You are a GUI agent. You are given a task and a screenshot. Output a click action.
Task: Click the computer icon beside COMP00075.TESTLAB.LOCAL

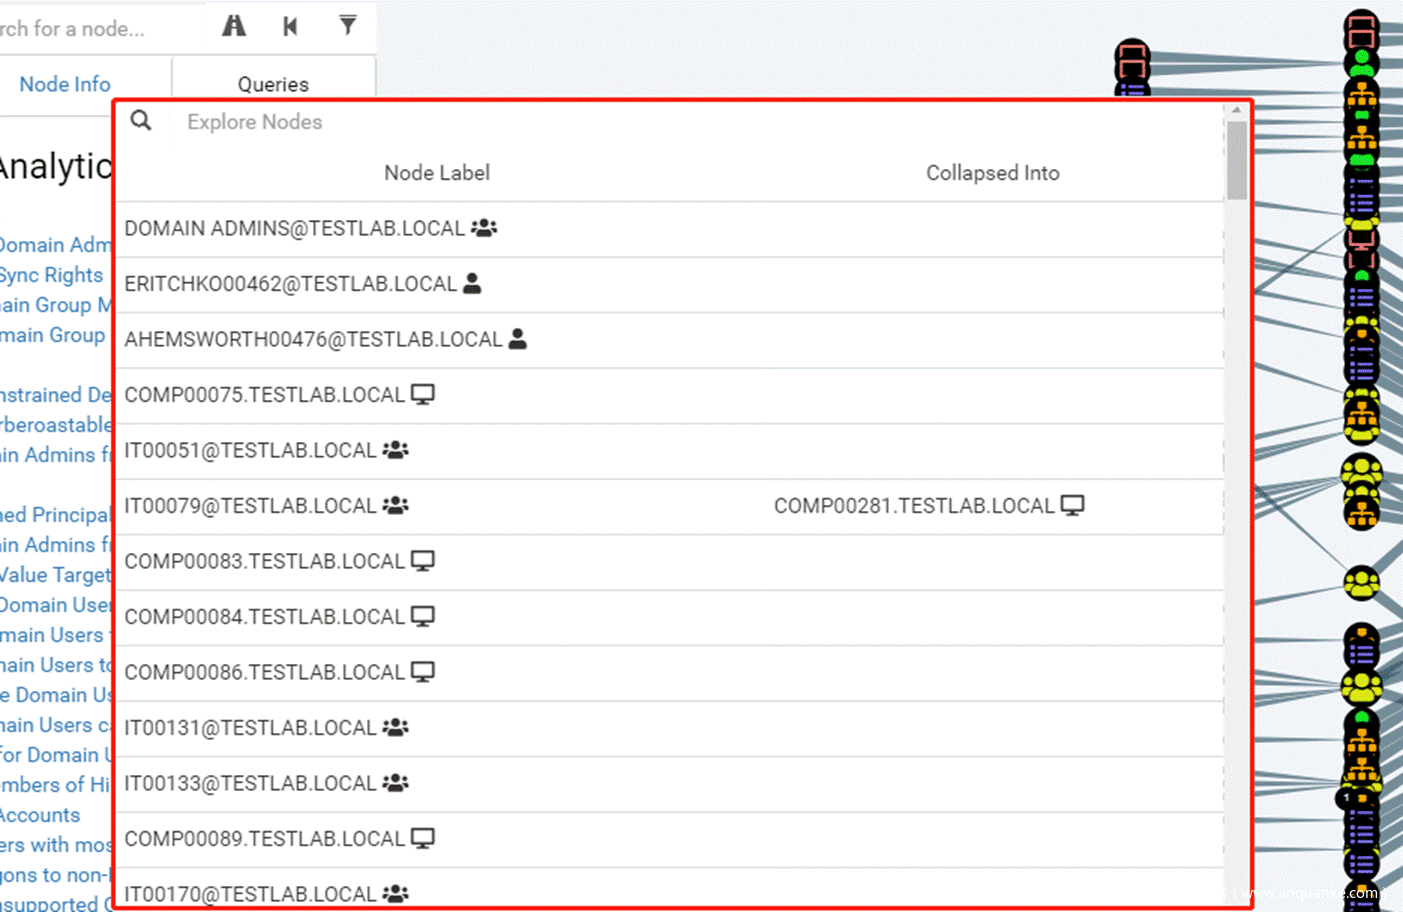tap(423, 395)
